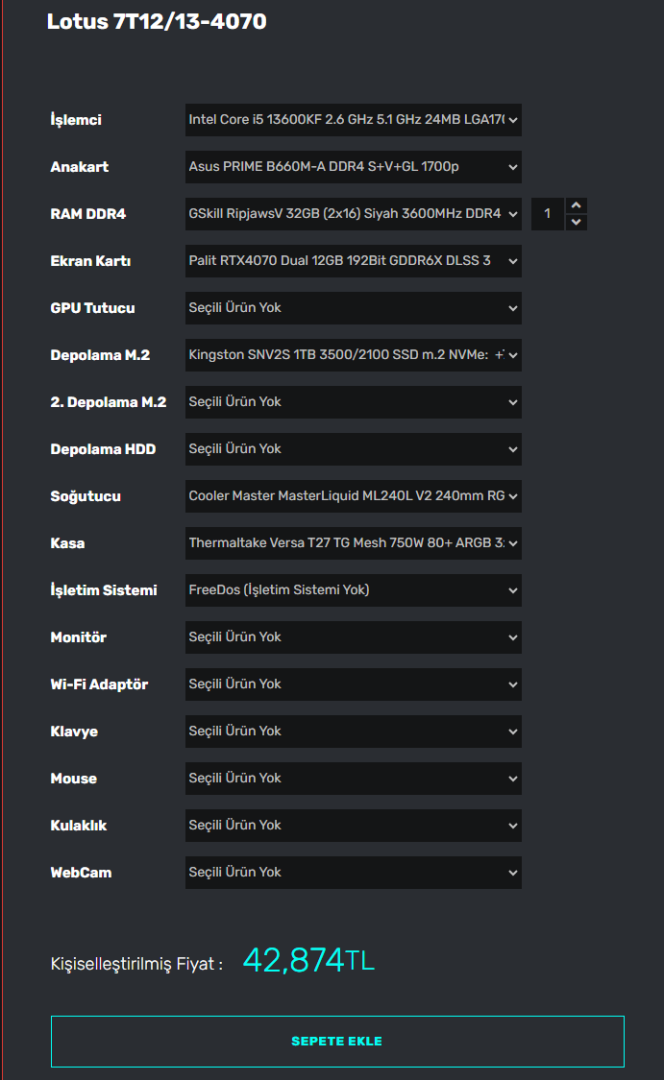Open the GPU Tutucu dropdown
Image resolution: width=664 pixels, height=1080 pixels.
pyautogui.click(x=353, y=308)
